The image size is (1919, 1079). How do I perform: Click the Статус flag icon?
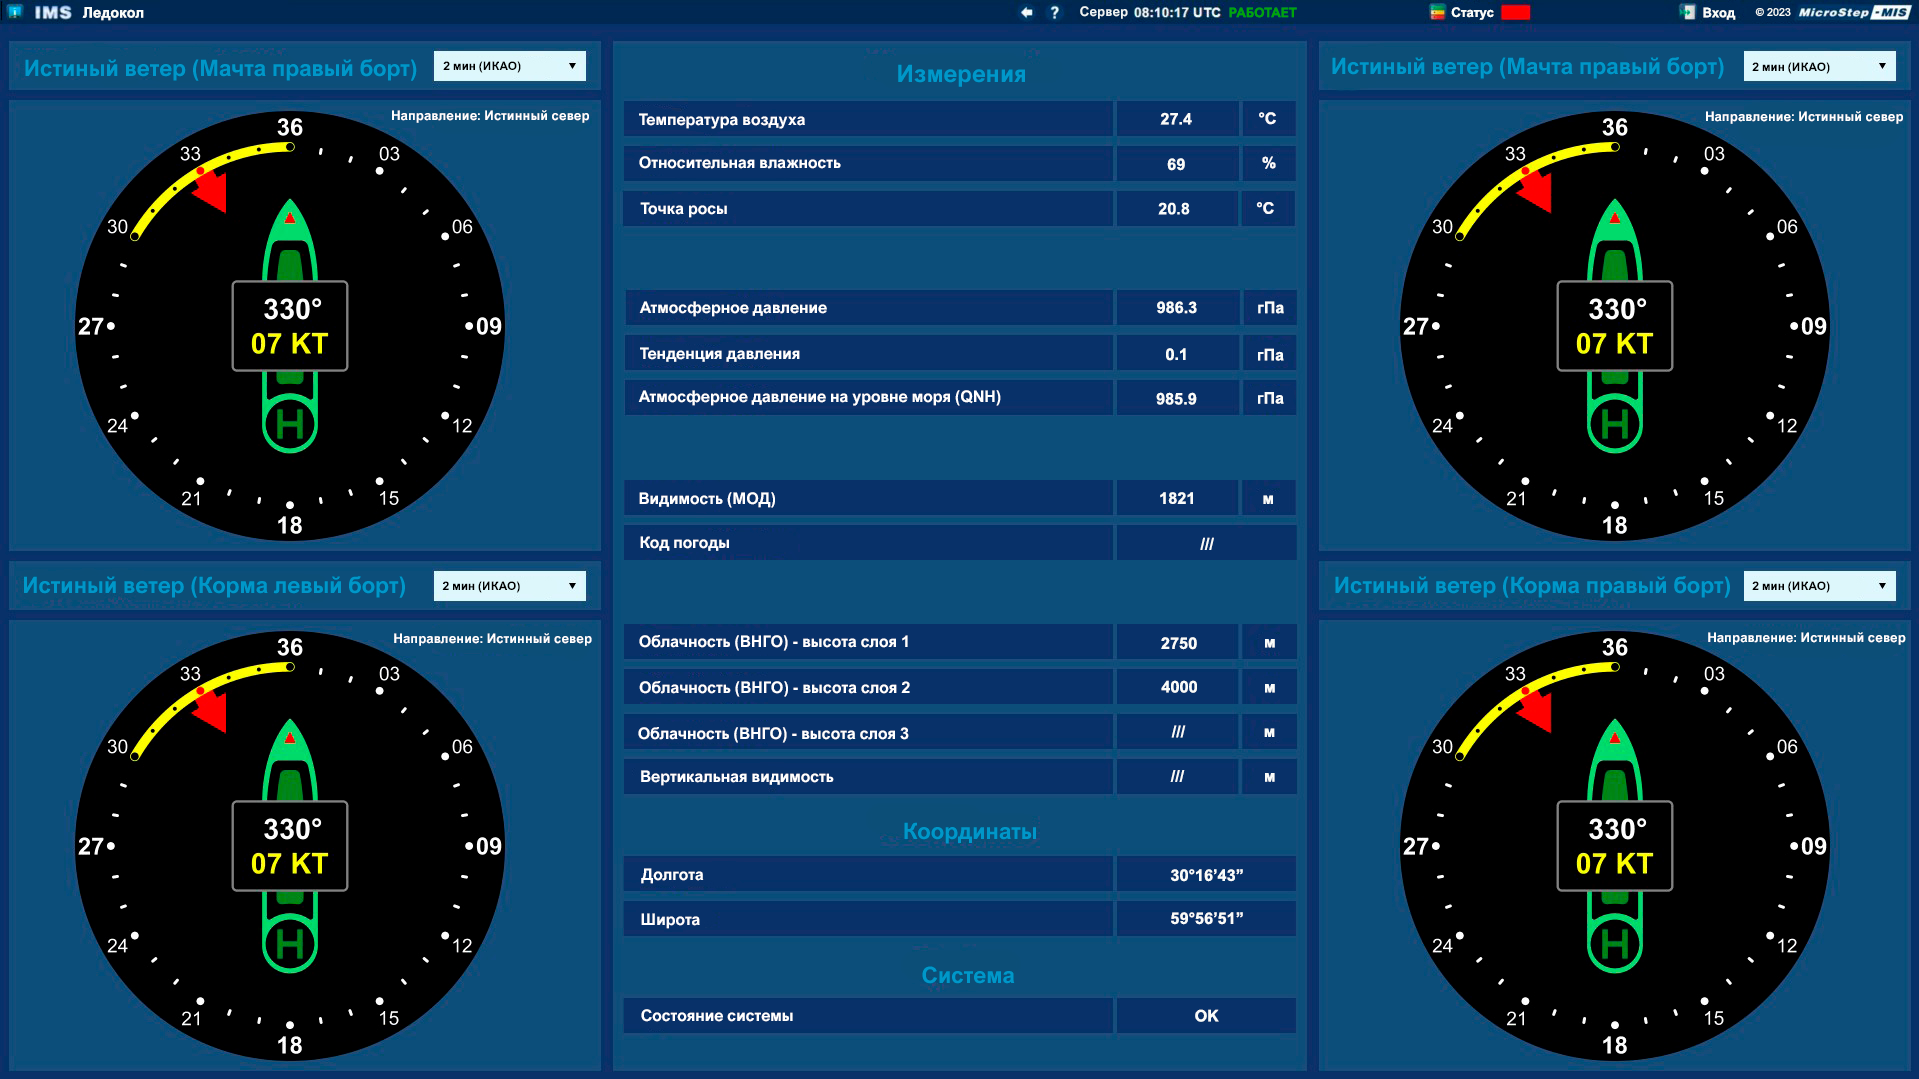[x=1437, y=13]
